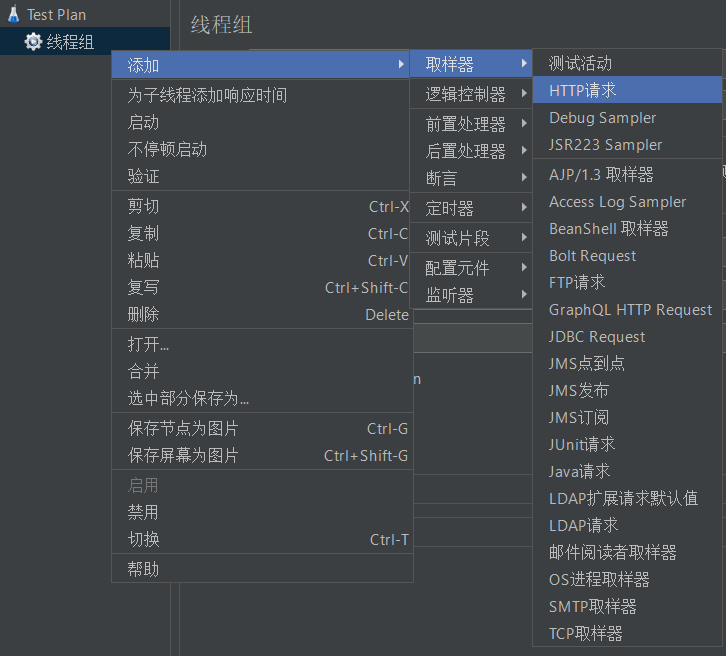The width and height of the screenshot is (726, 656).
Task: Click 帮助 in context menu
Action: (x=143, y=569)
